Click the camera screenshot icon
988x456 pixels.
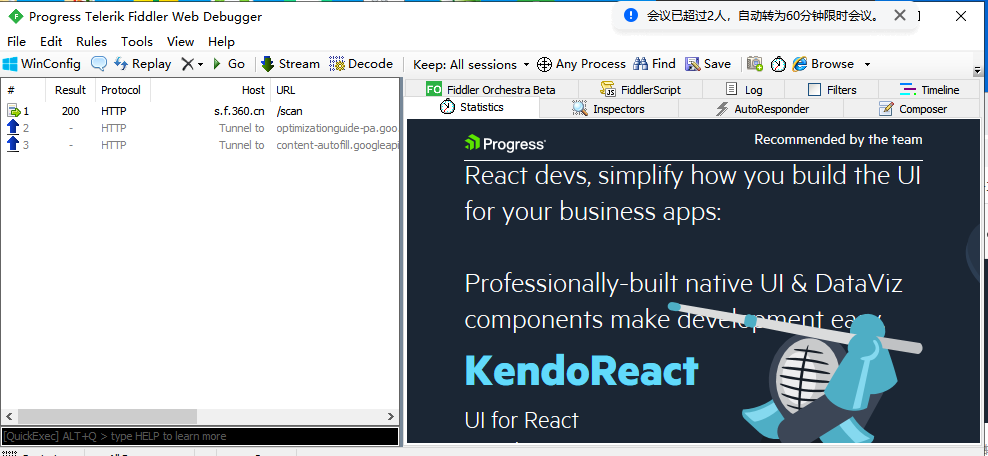click(755, 64)
